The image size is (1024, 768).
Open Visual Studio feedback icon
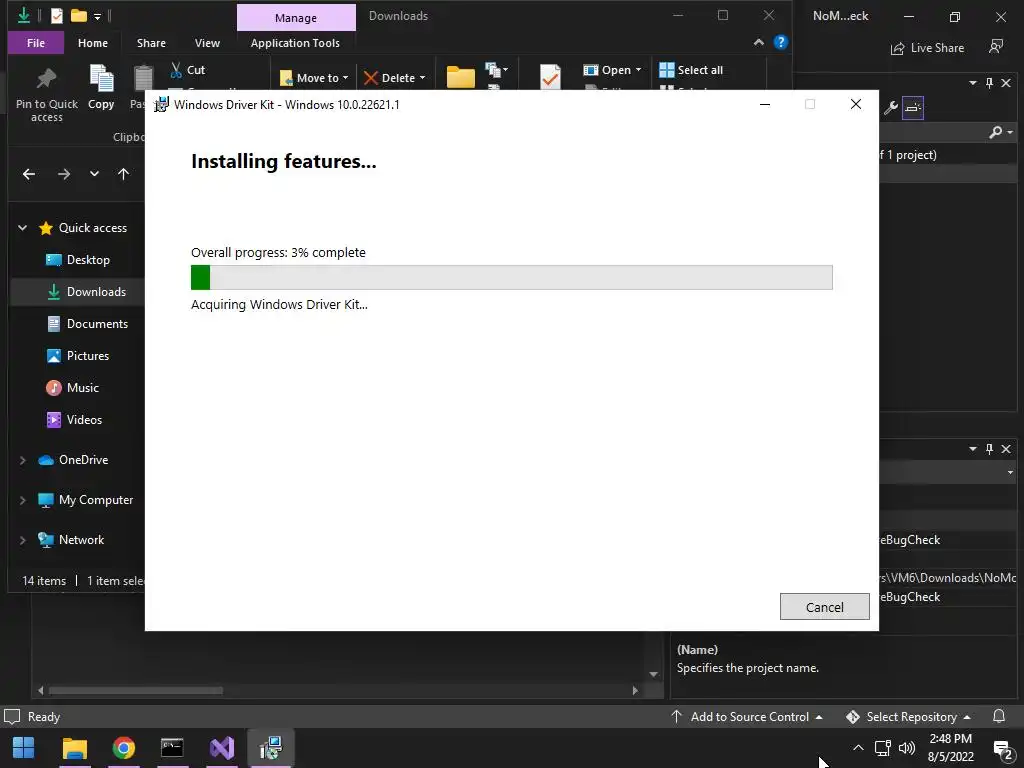click(996, 47)
